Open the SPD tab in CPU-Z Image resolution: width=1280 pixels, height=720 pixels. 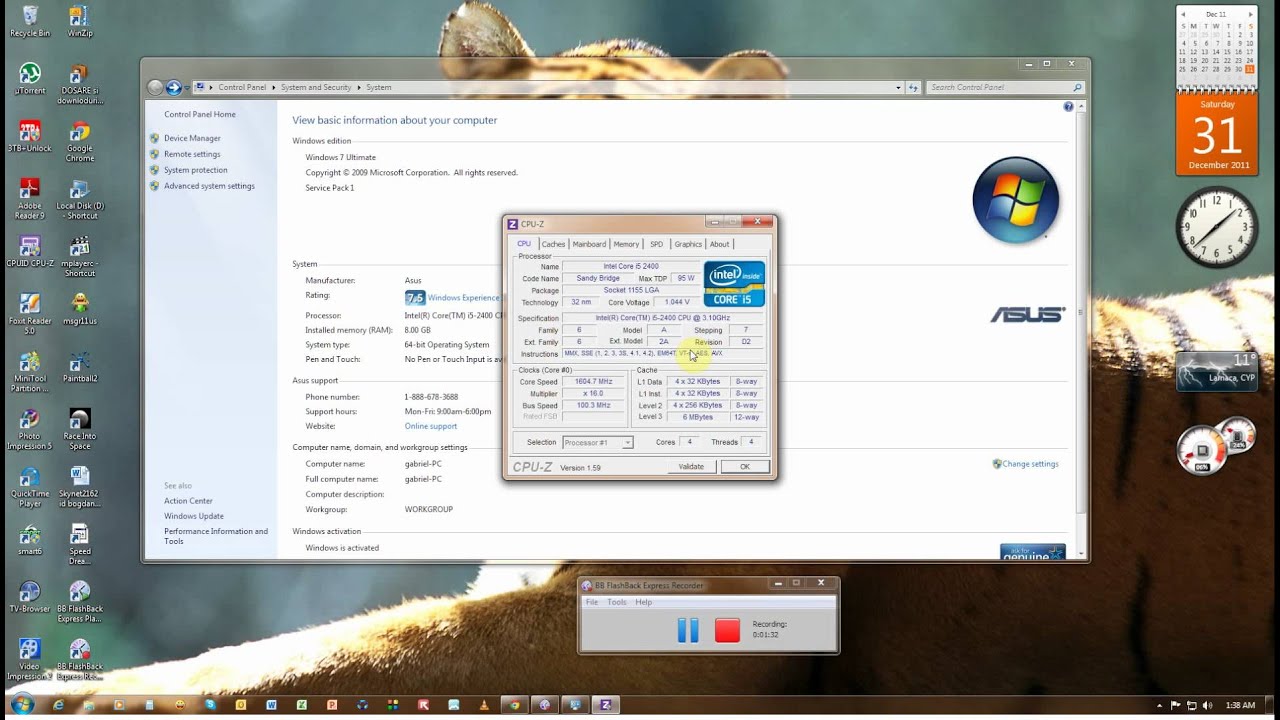tap(656, 244)
